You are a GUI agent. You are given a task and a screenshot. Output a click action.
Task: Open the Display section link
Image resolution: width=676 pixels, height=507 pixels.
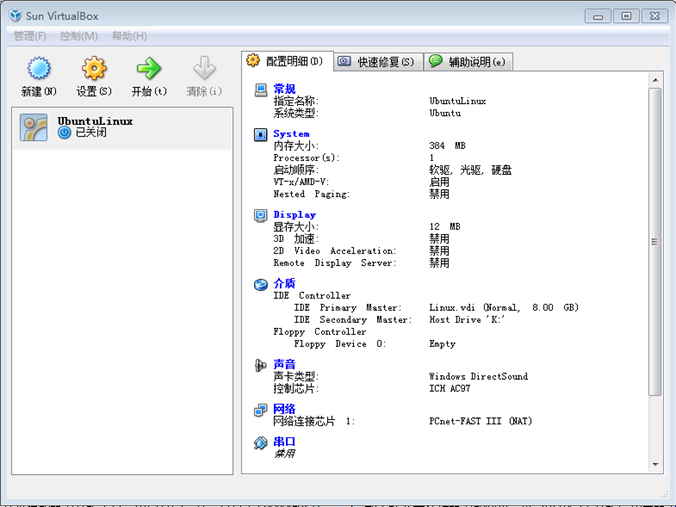[x=294, y=215]
